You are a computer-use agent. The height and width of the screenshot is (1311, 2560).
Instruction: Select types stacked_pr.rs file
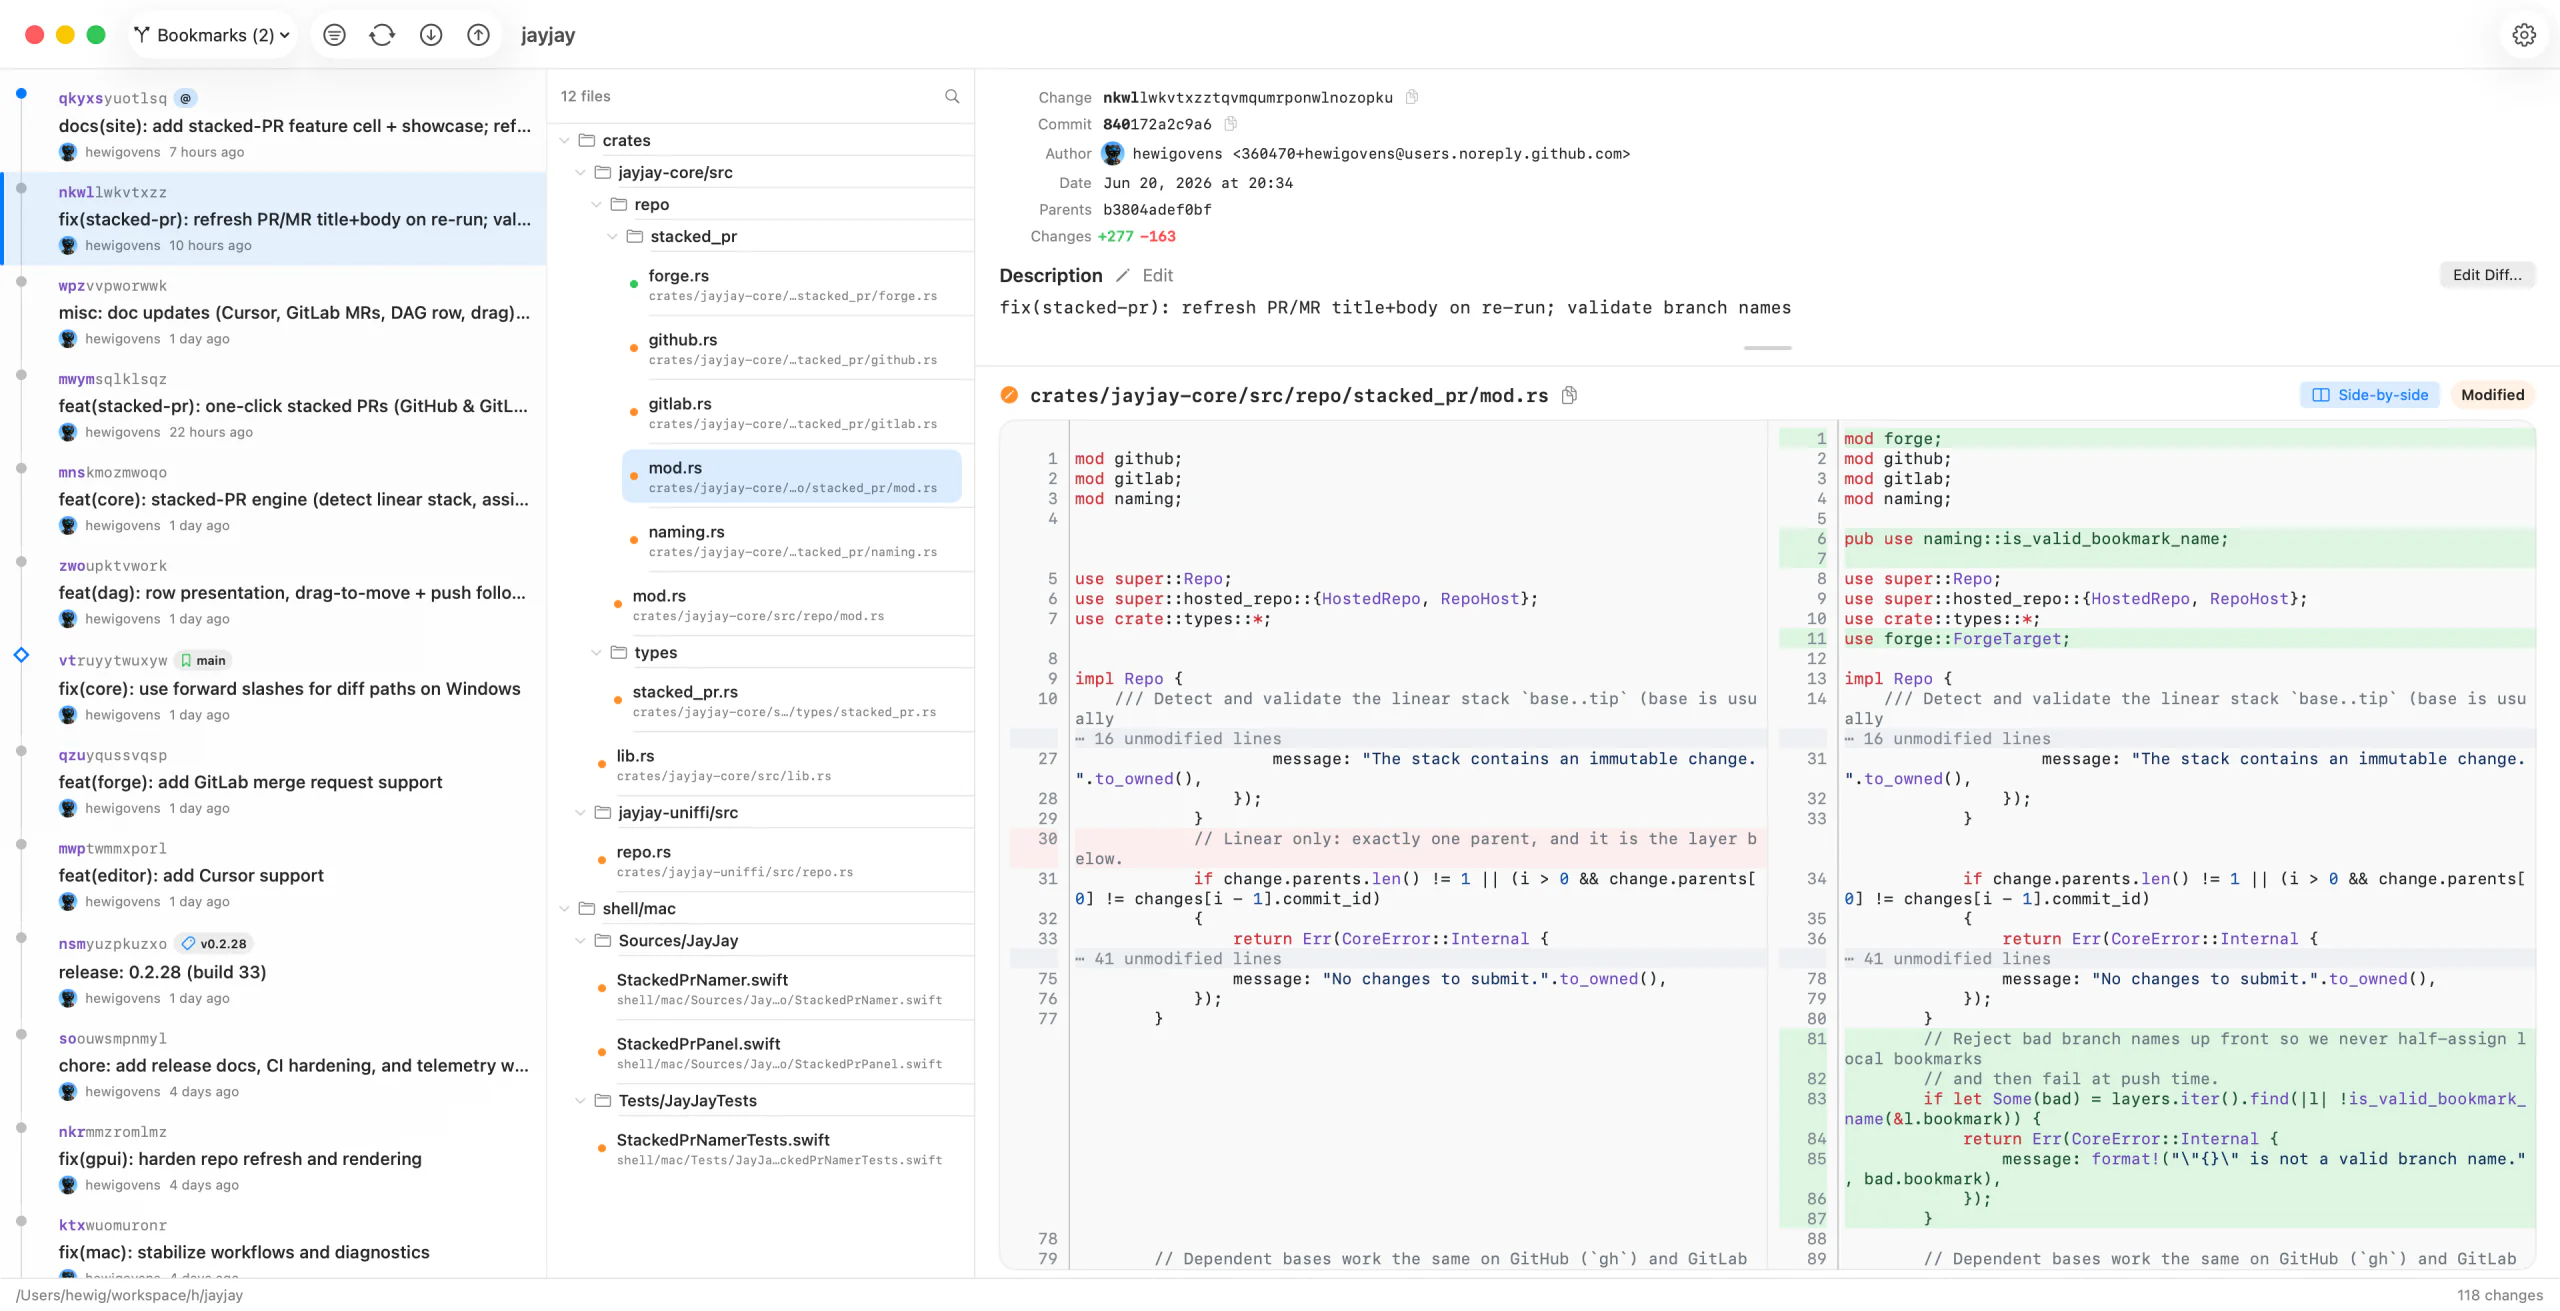[784, 700]
